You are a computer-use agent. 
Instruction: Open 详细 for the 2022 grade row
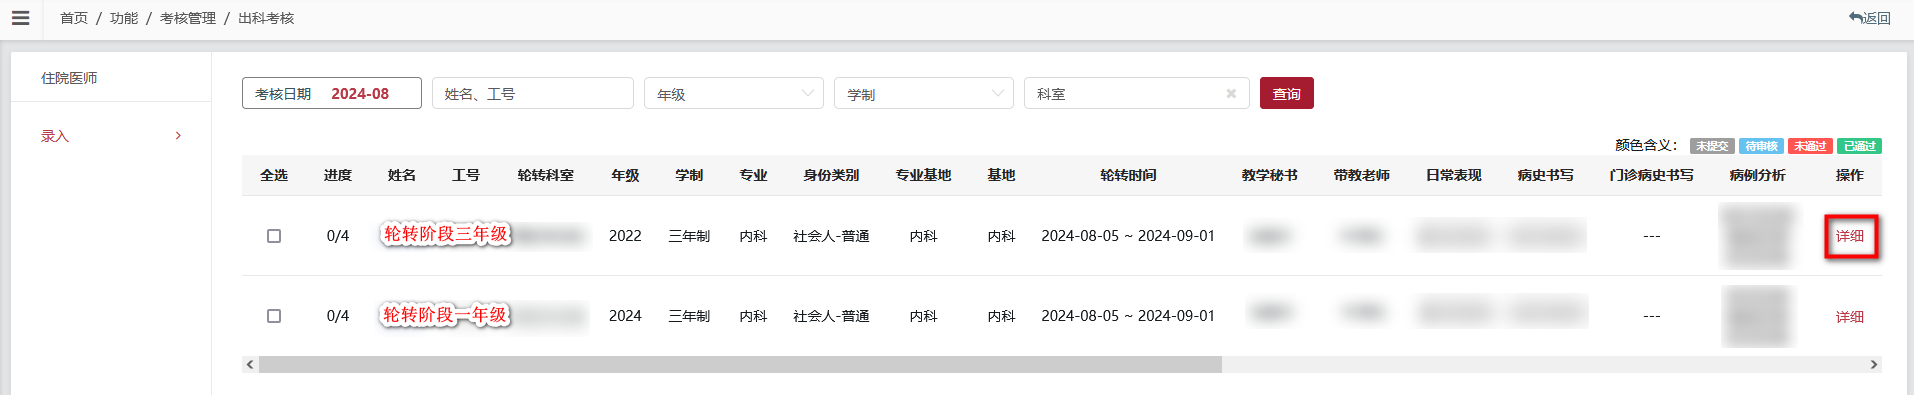(x=1850, y=236)
